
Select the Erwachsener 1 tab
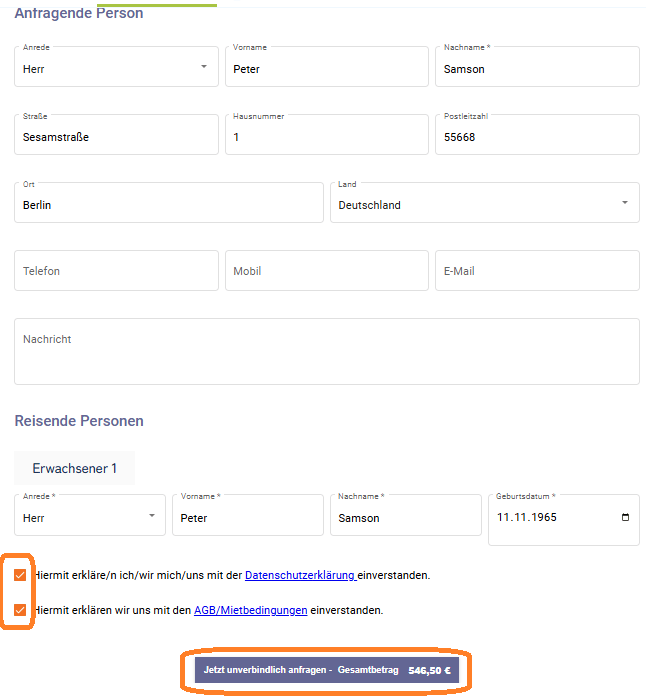(75, 468)
